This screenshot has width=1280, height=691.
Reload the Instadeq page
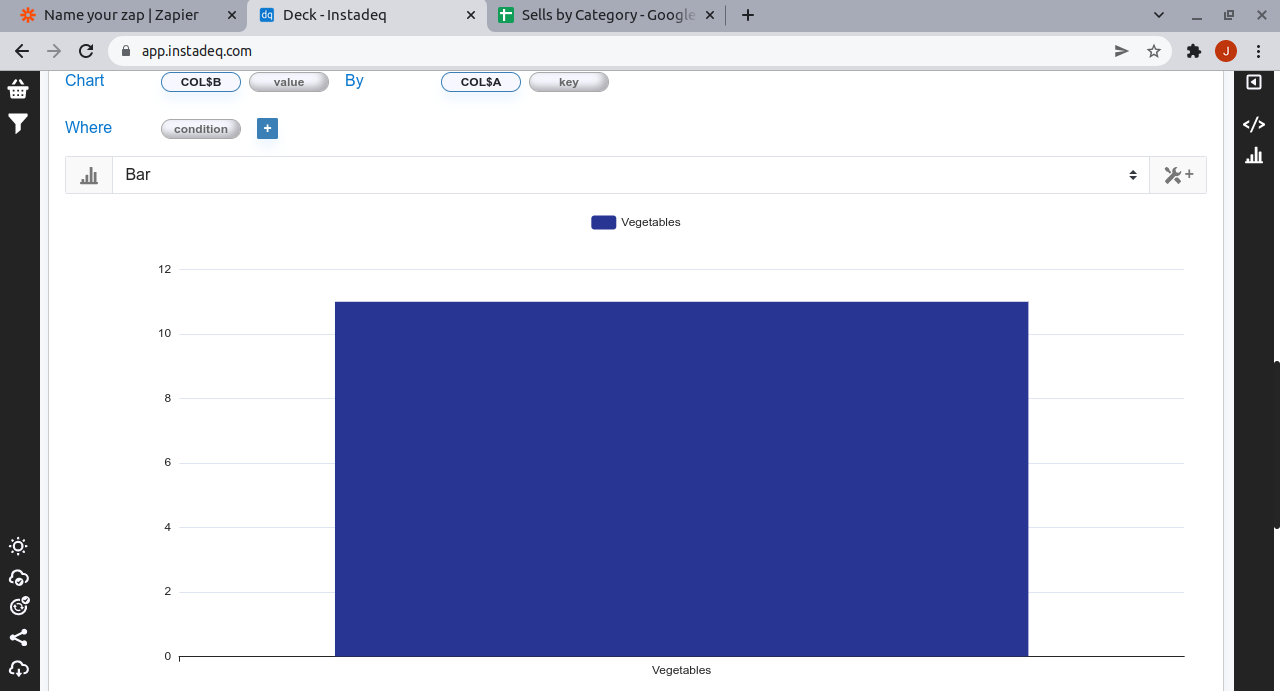pos(86,51)
